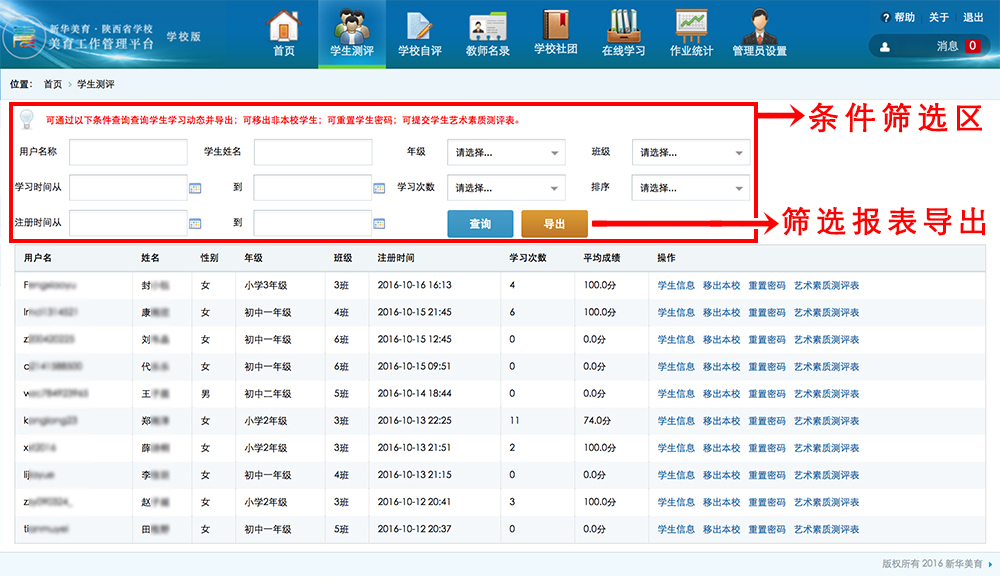Open calendar picker for 学习时间从 field
The width and height of the screenshot is (1000, 580).
195,187
